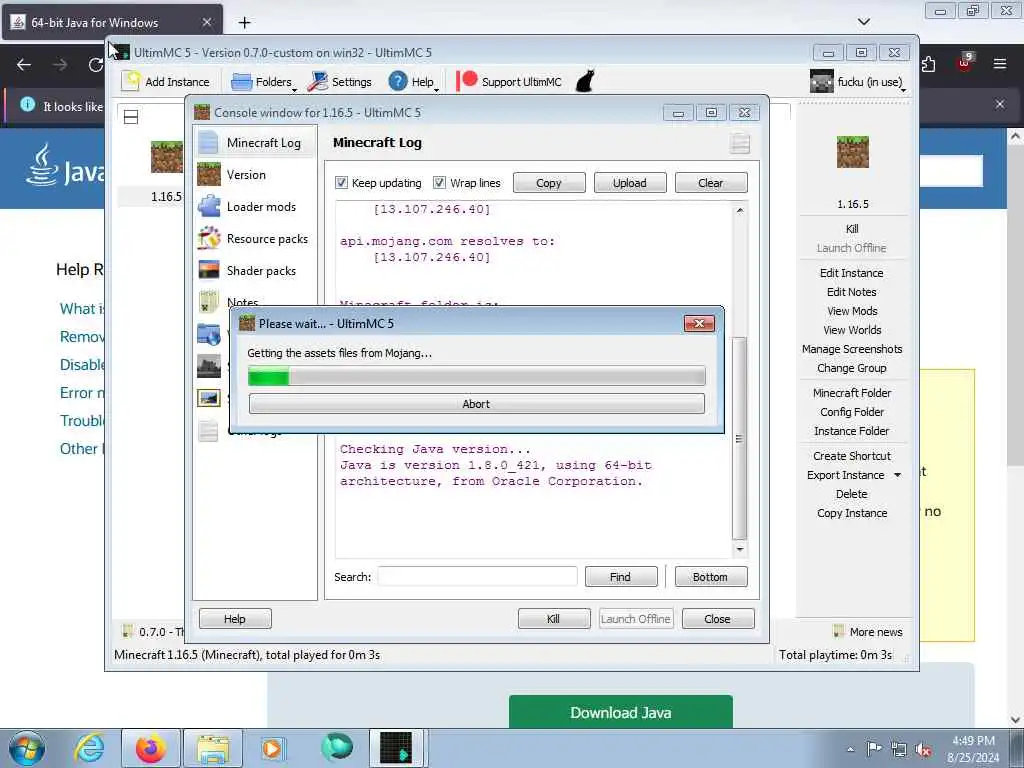
Task: Click Manage Screenshots in the right panel
Action: (852, 349)
